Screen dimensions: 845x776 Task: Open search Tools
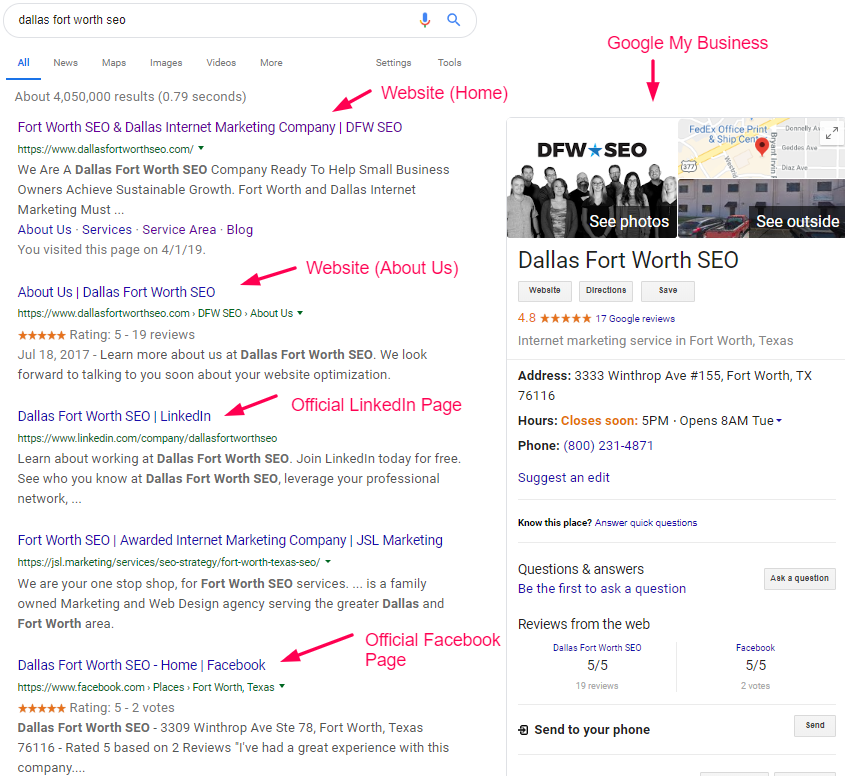click(449, 63)
